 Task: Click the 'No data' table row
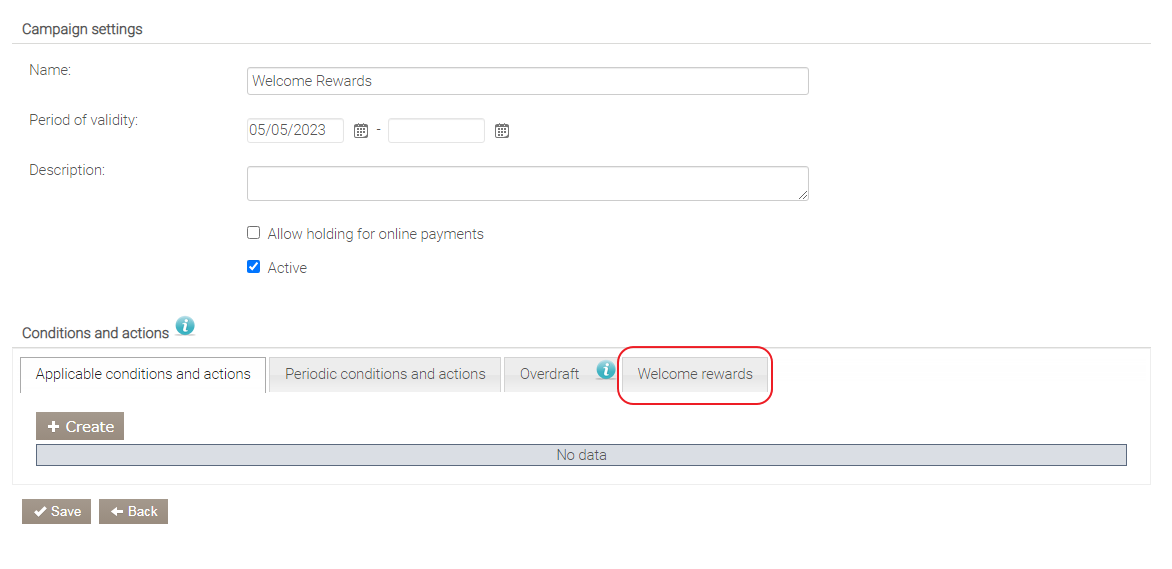pyautogui.click(x=581, y=455)
